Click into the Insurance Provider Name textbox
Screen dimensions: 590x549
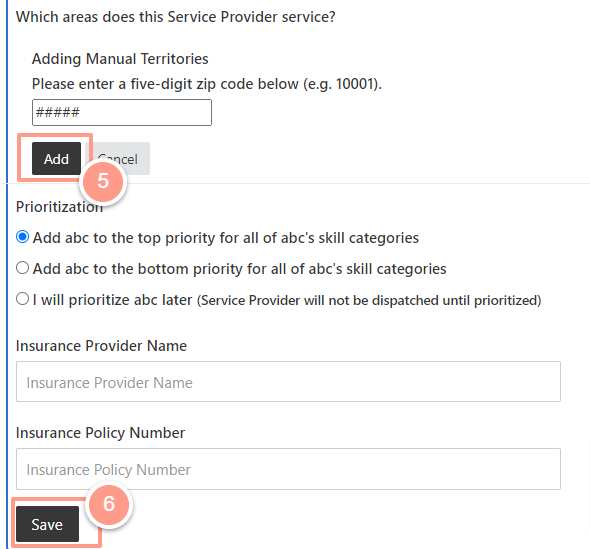coord(288,382)
